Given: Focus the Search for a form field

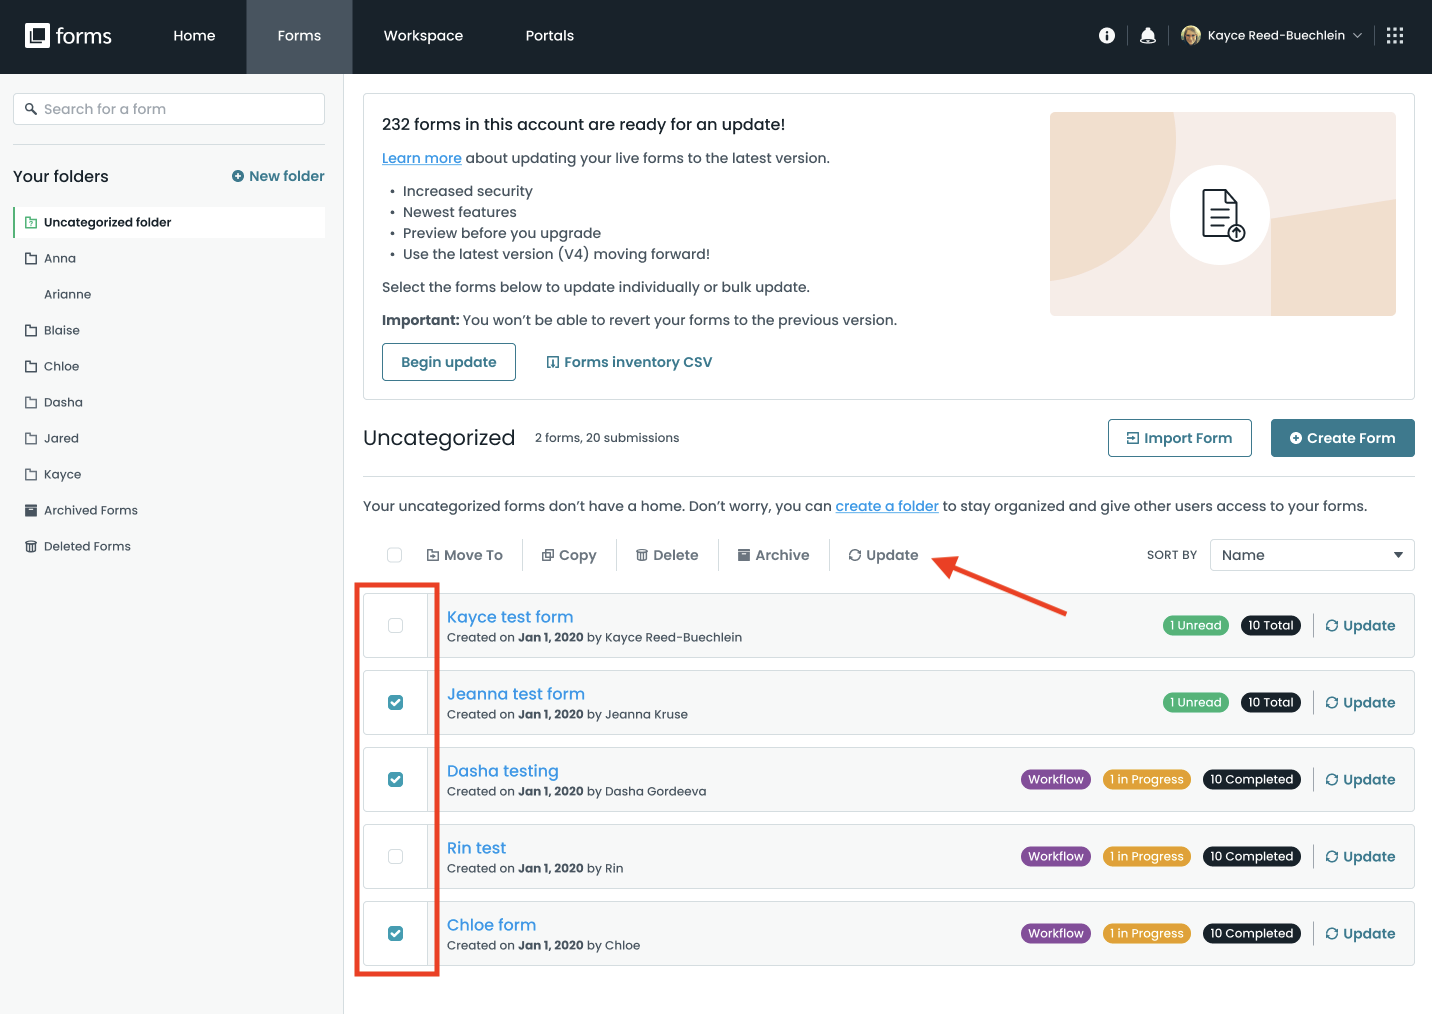Looking at the screenshot, I should click(169, 109).
